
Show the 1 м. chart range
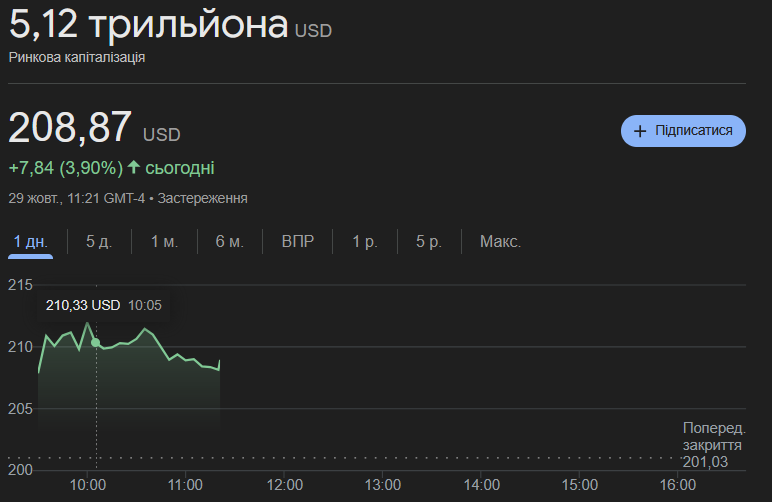click(x=165, y=241)
